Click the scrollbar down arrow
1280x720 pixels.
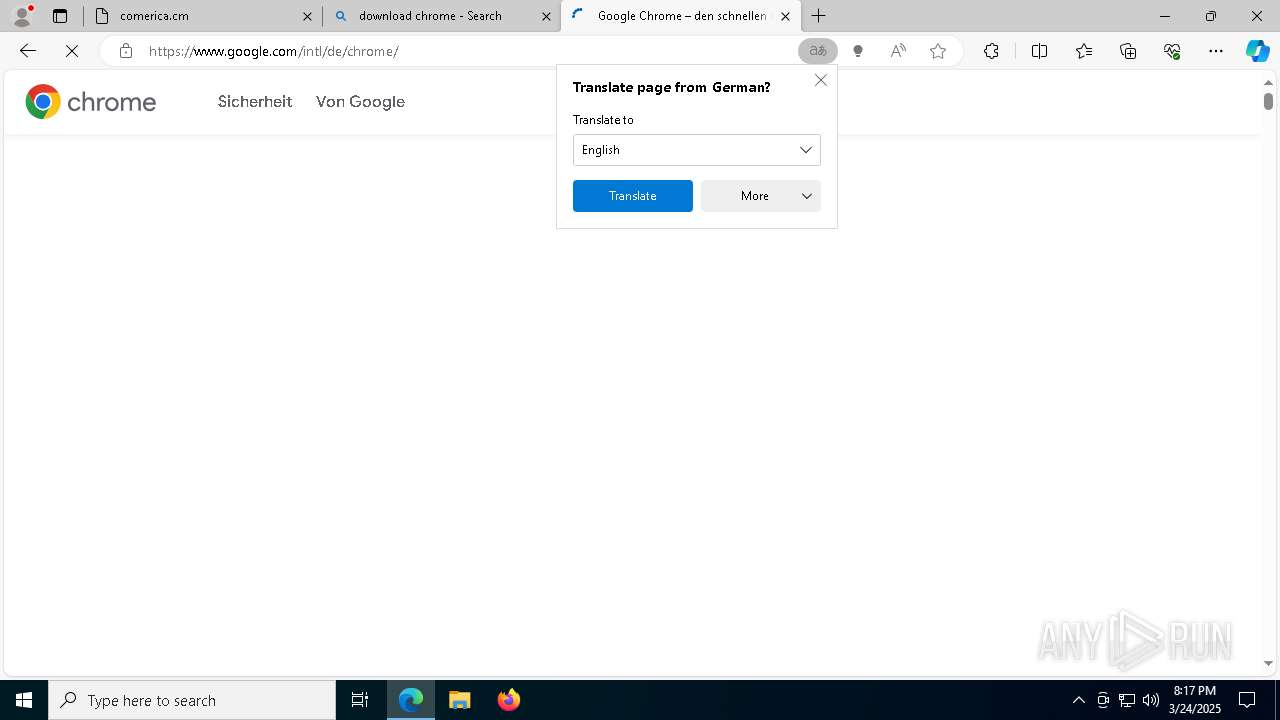(1268, 663)
